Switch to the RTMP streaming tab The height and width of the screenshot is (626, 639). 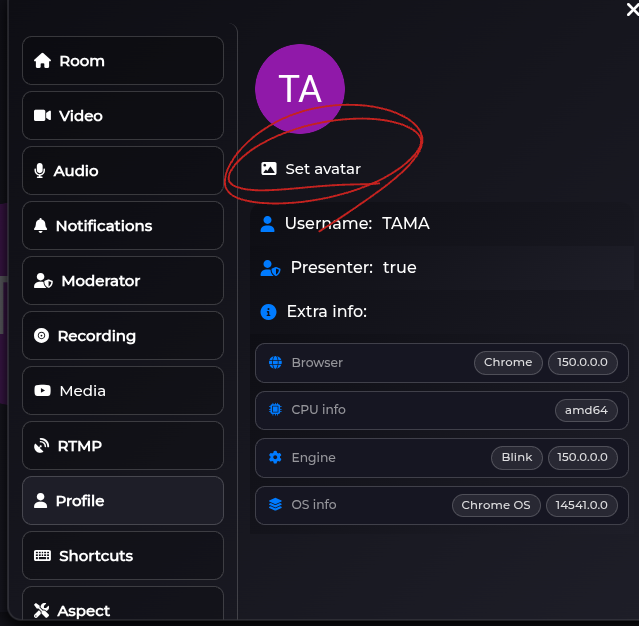123,446
